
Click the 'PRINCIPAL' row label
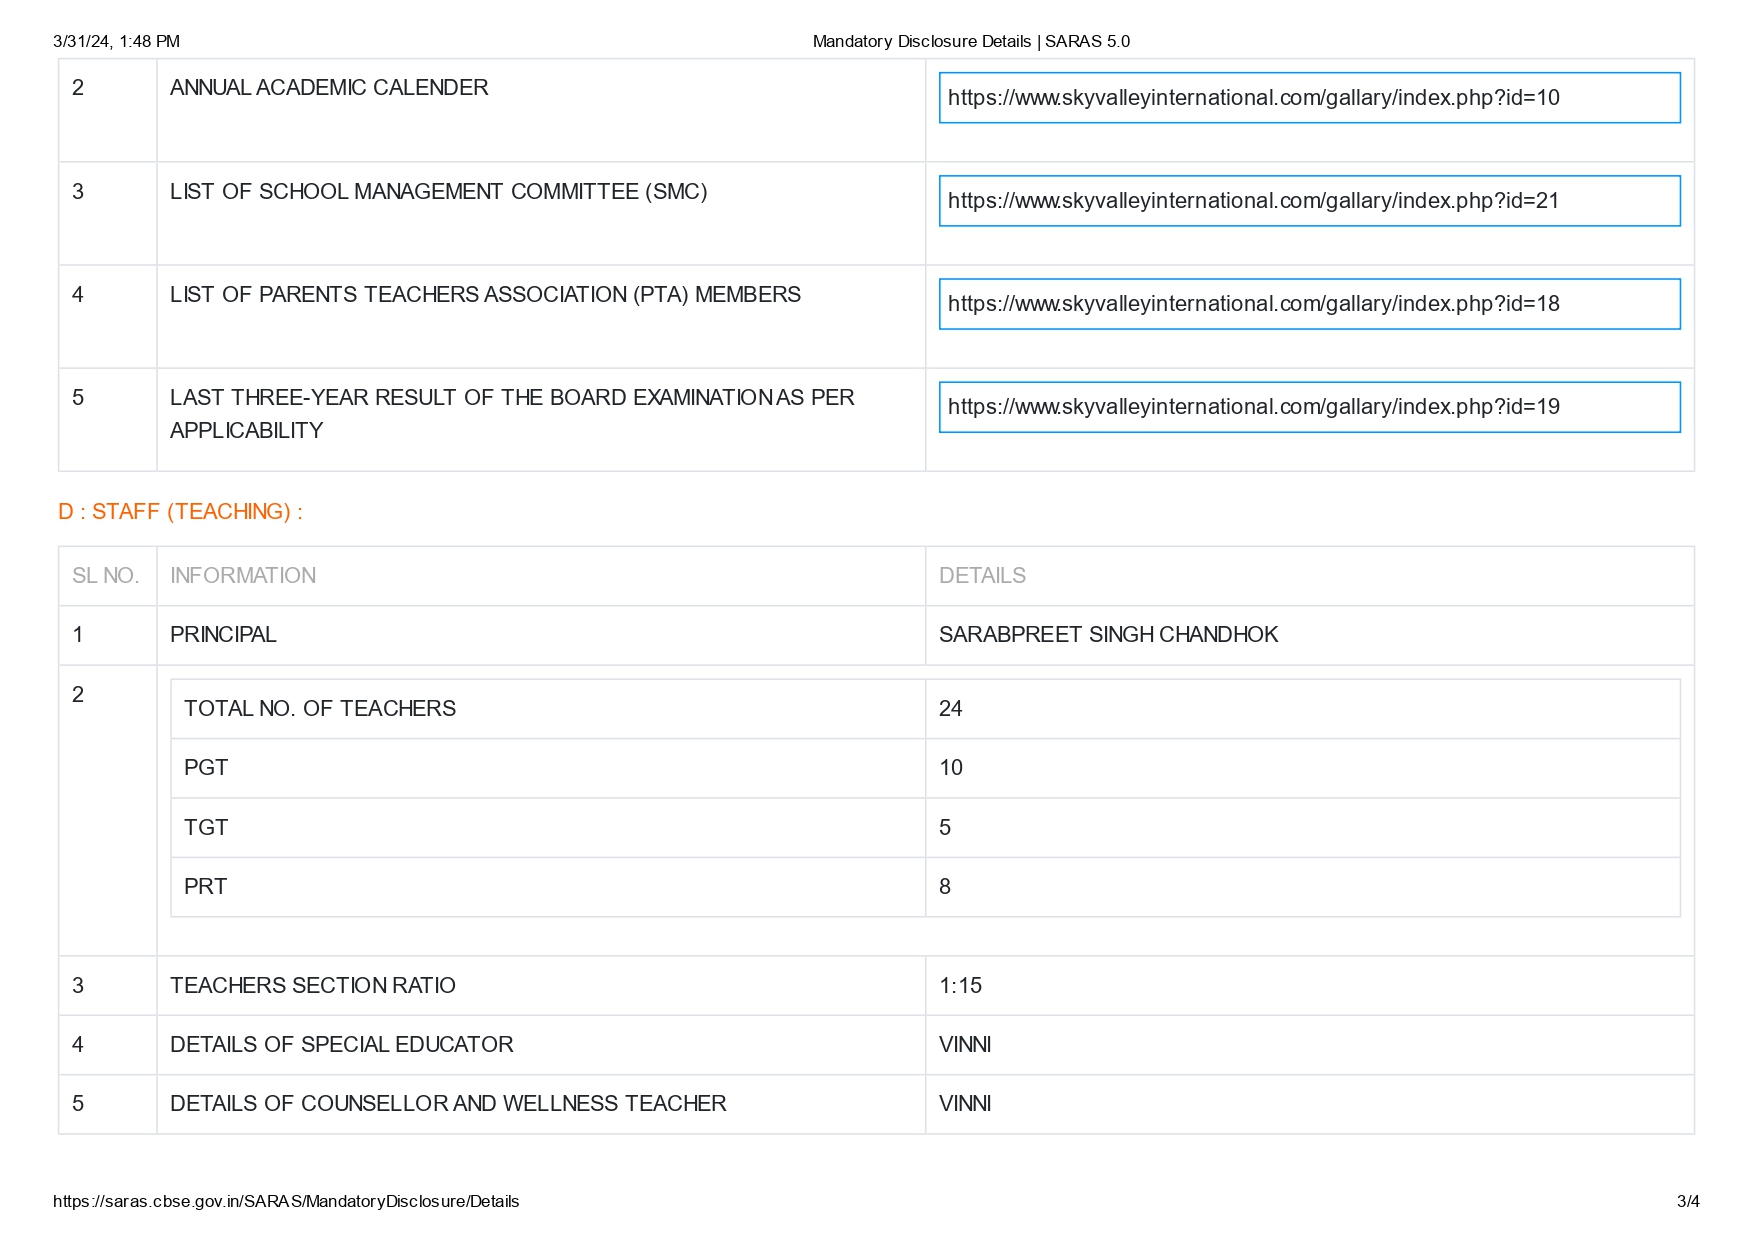pyautogui.click(x=223, y=635)
